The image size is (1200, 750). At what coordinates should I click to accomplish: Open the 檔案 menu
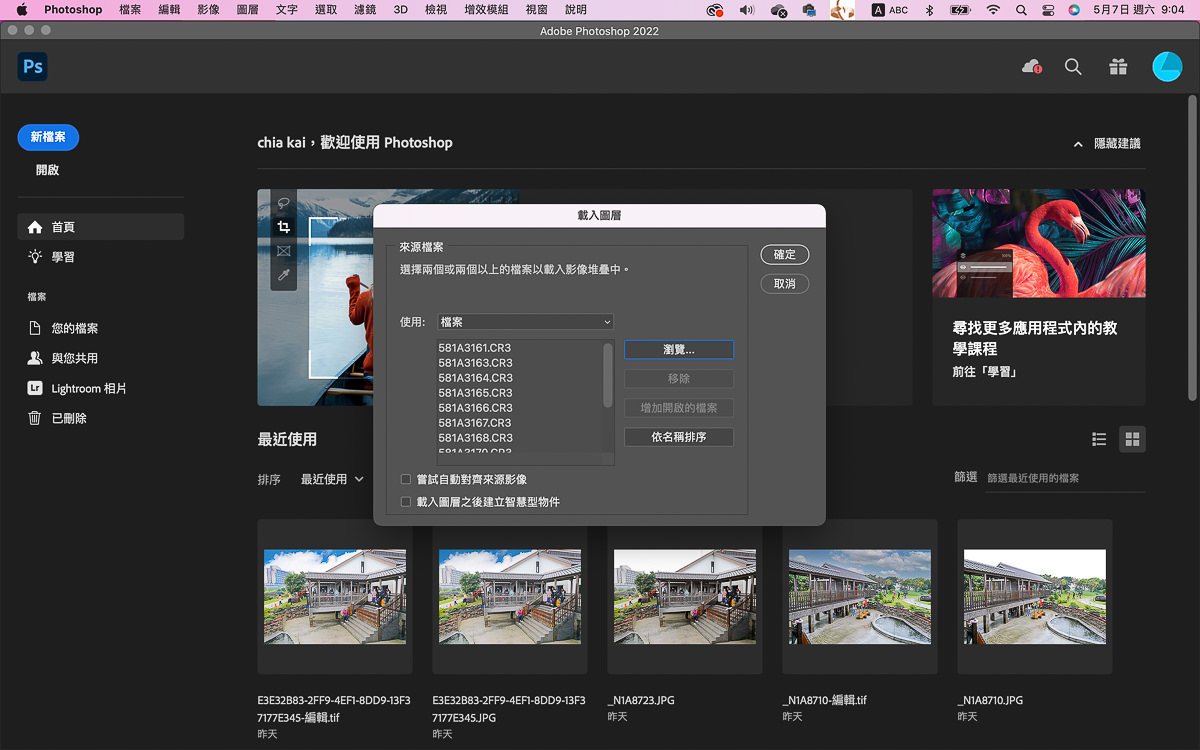[130, 10]
